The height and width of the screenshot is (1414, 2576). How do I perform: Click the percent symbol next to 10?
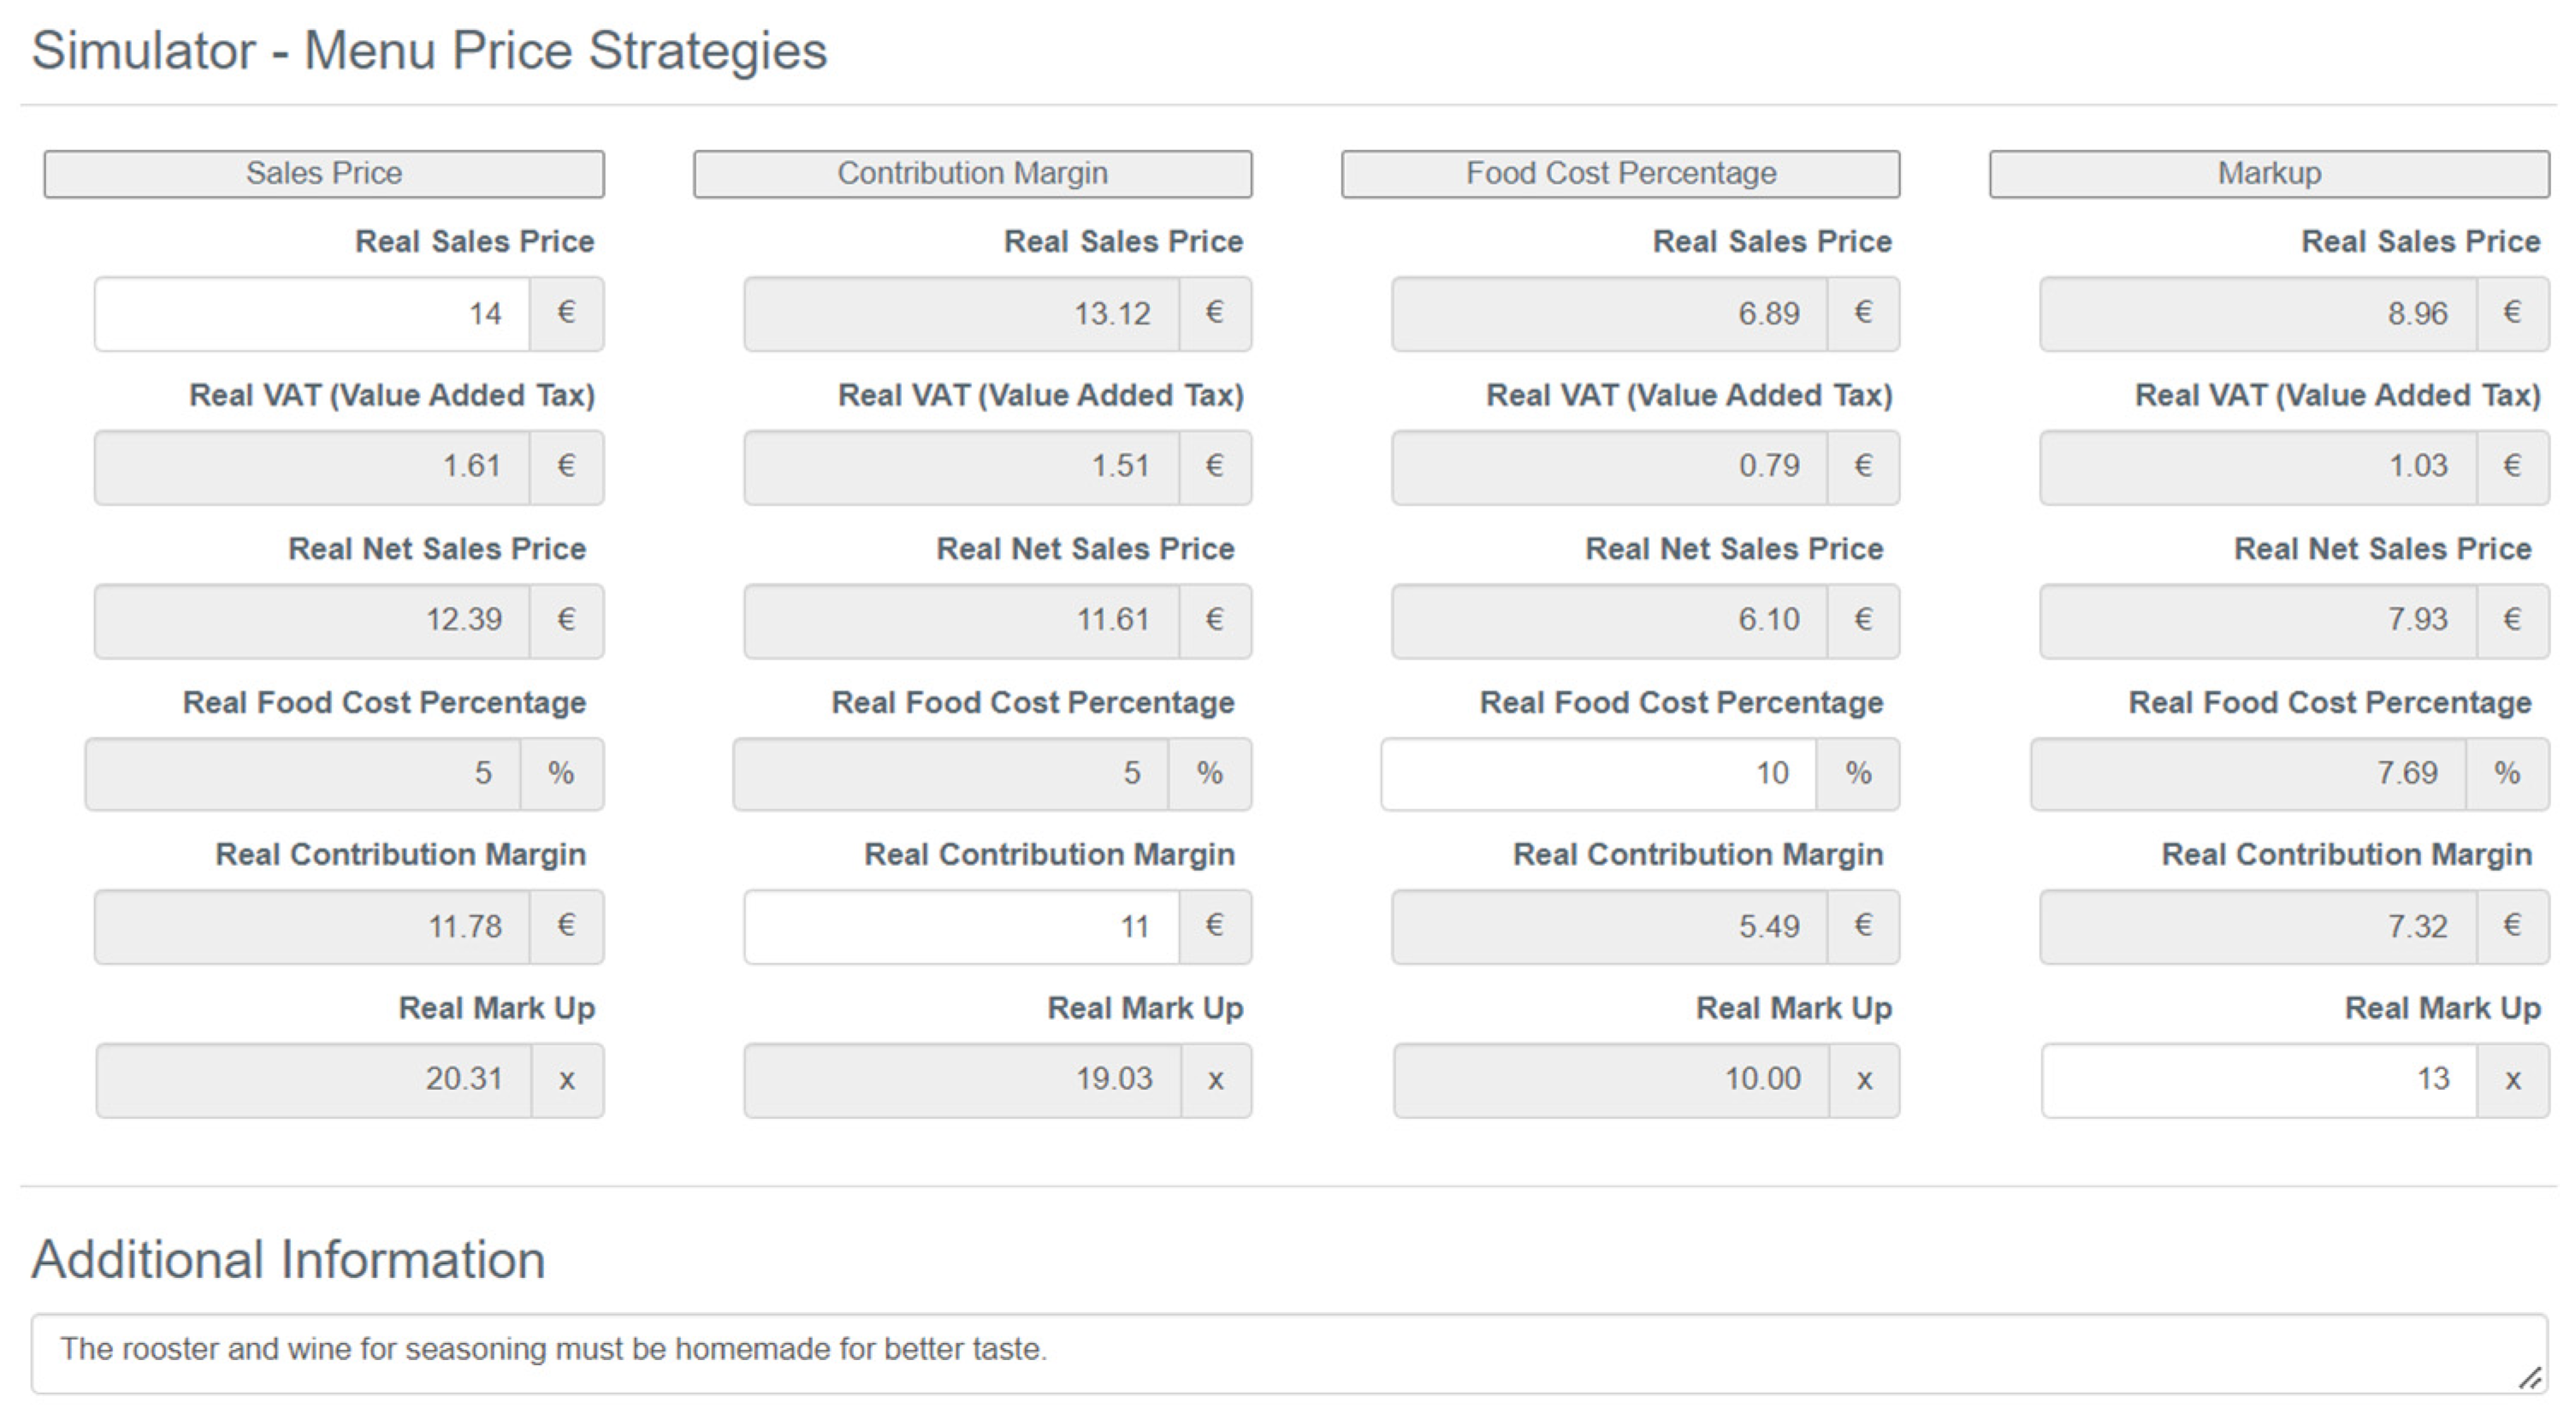coord(1858,774)
